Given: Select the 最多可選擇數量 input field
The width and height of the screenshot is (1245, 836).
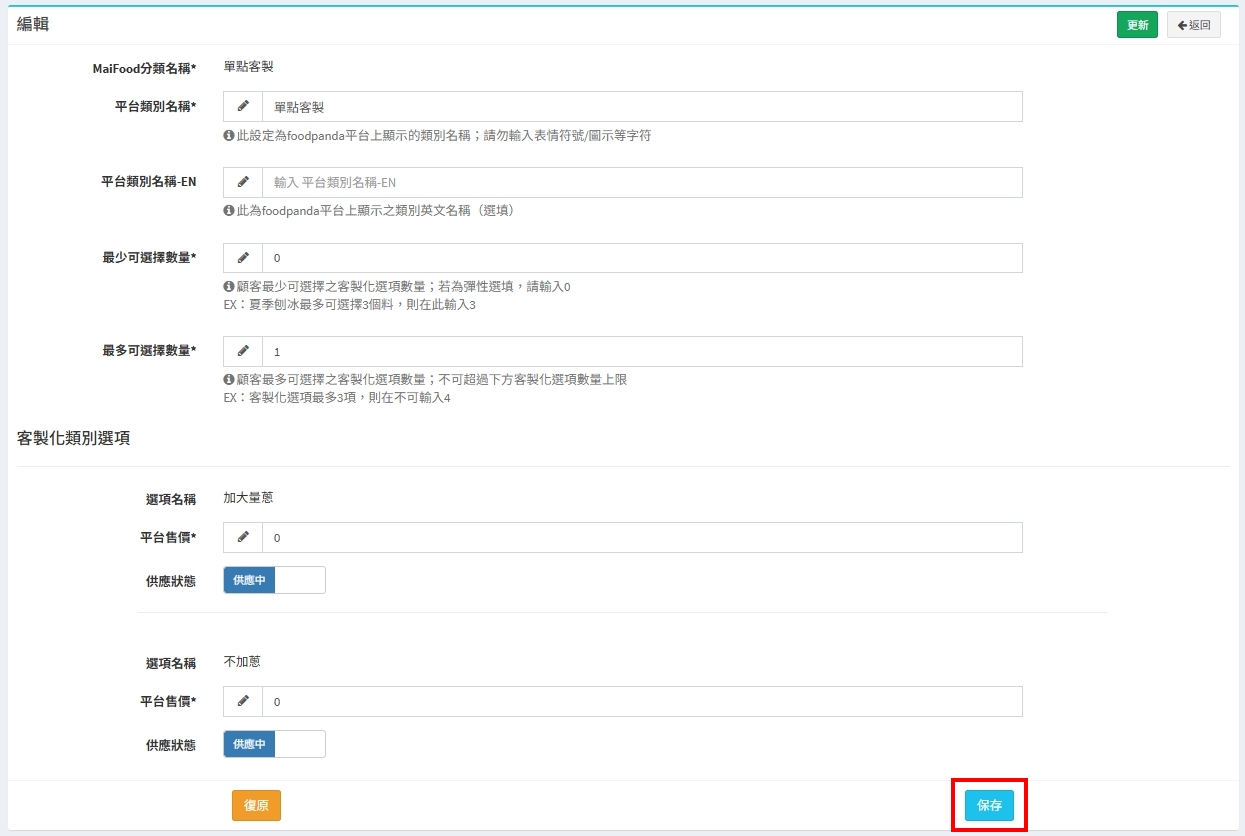Looking at the screenshot, I should pos(641,351).
